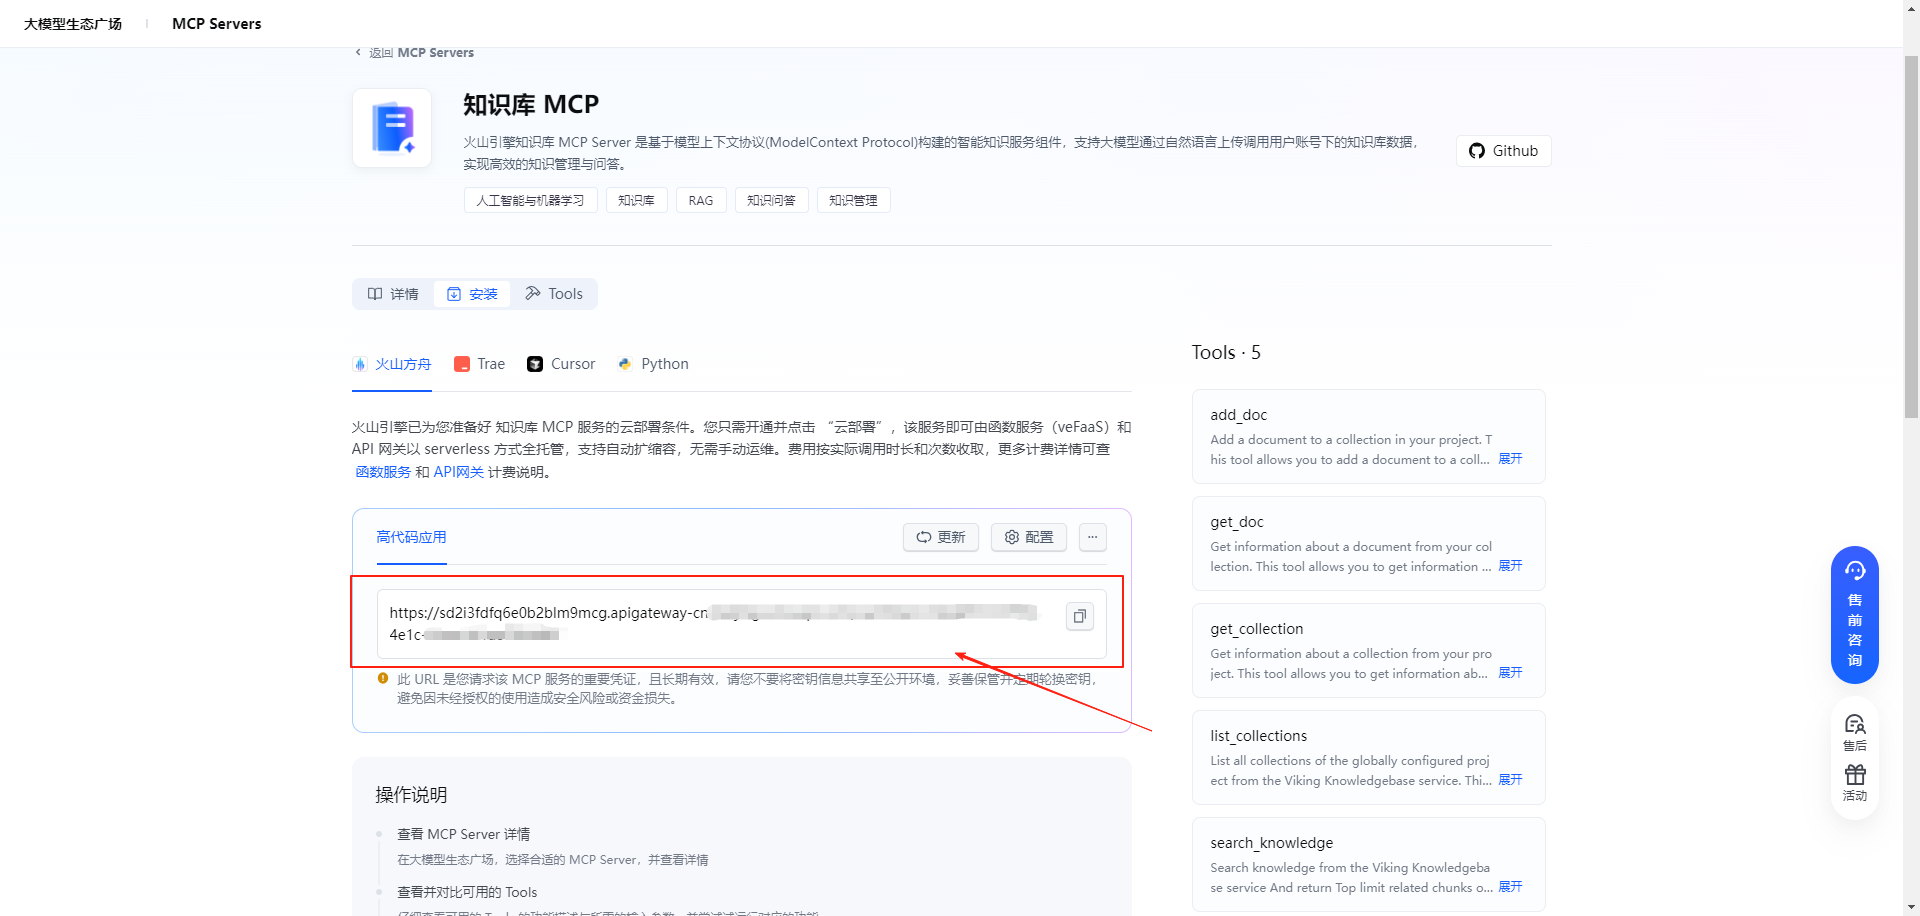Click the 查看 MCP Server 详情 step

(x=463, y=834)
